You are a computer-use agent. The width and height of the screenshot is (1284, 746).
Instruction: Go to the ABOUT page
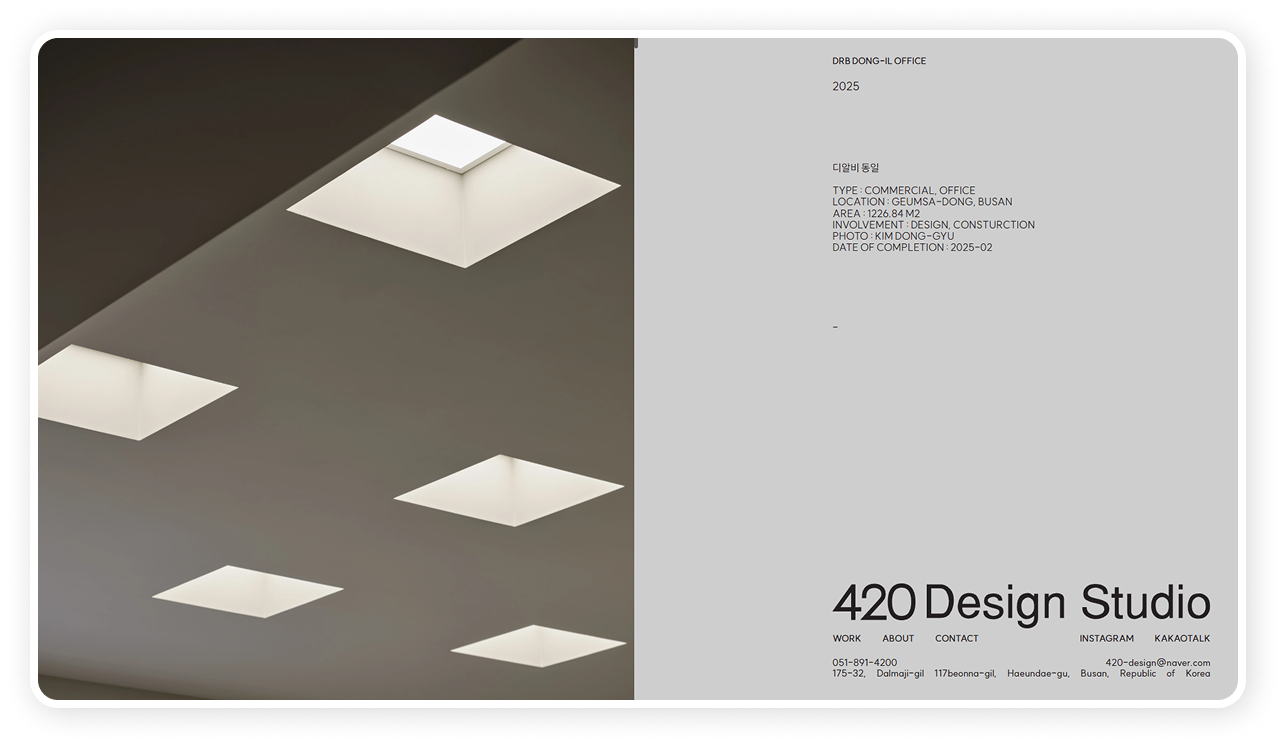(x=898, y=638)
